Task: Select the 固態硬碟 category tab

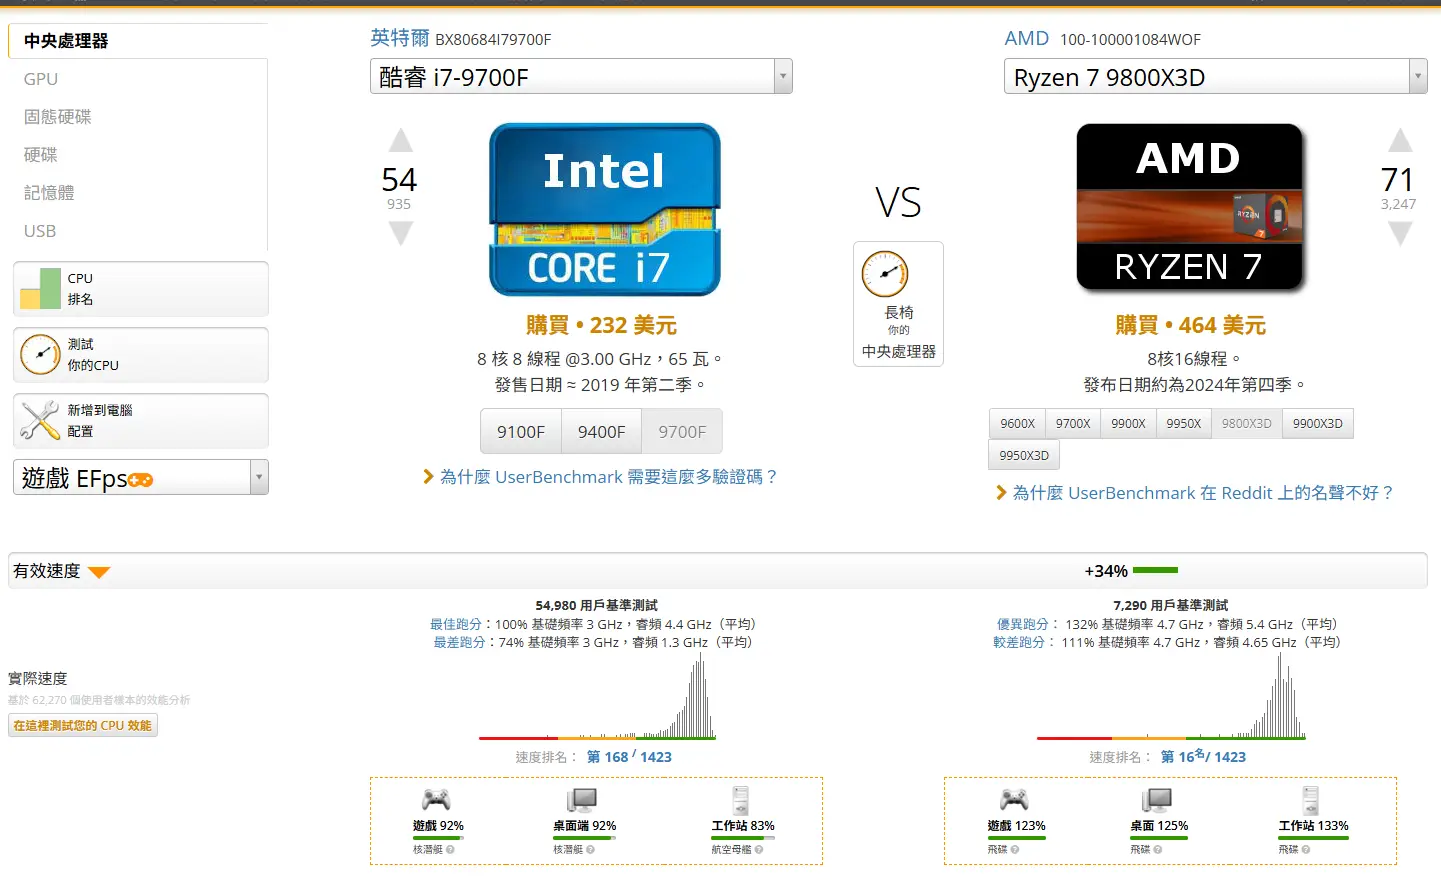Action: click(57, 117)
